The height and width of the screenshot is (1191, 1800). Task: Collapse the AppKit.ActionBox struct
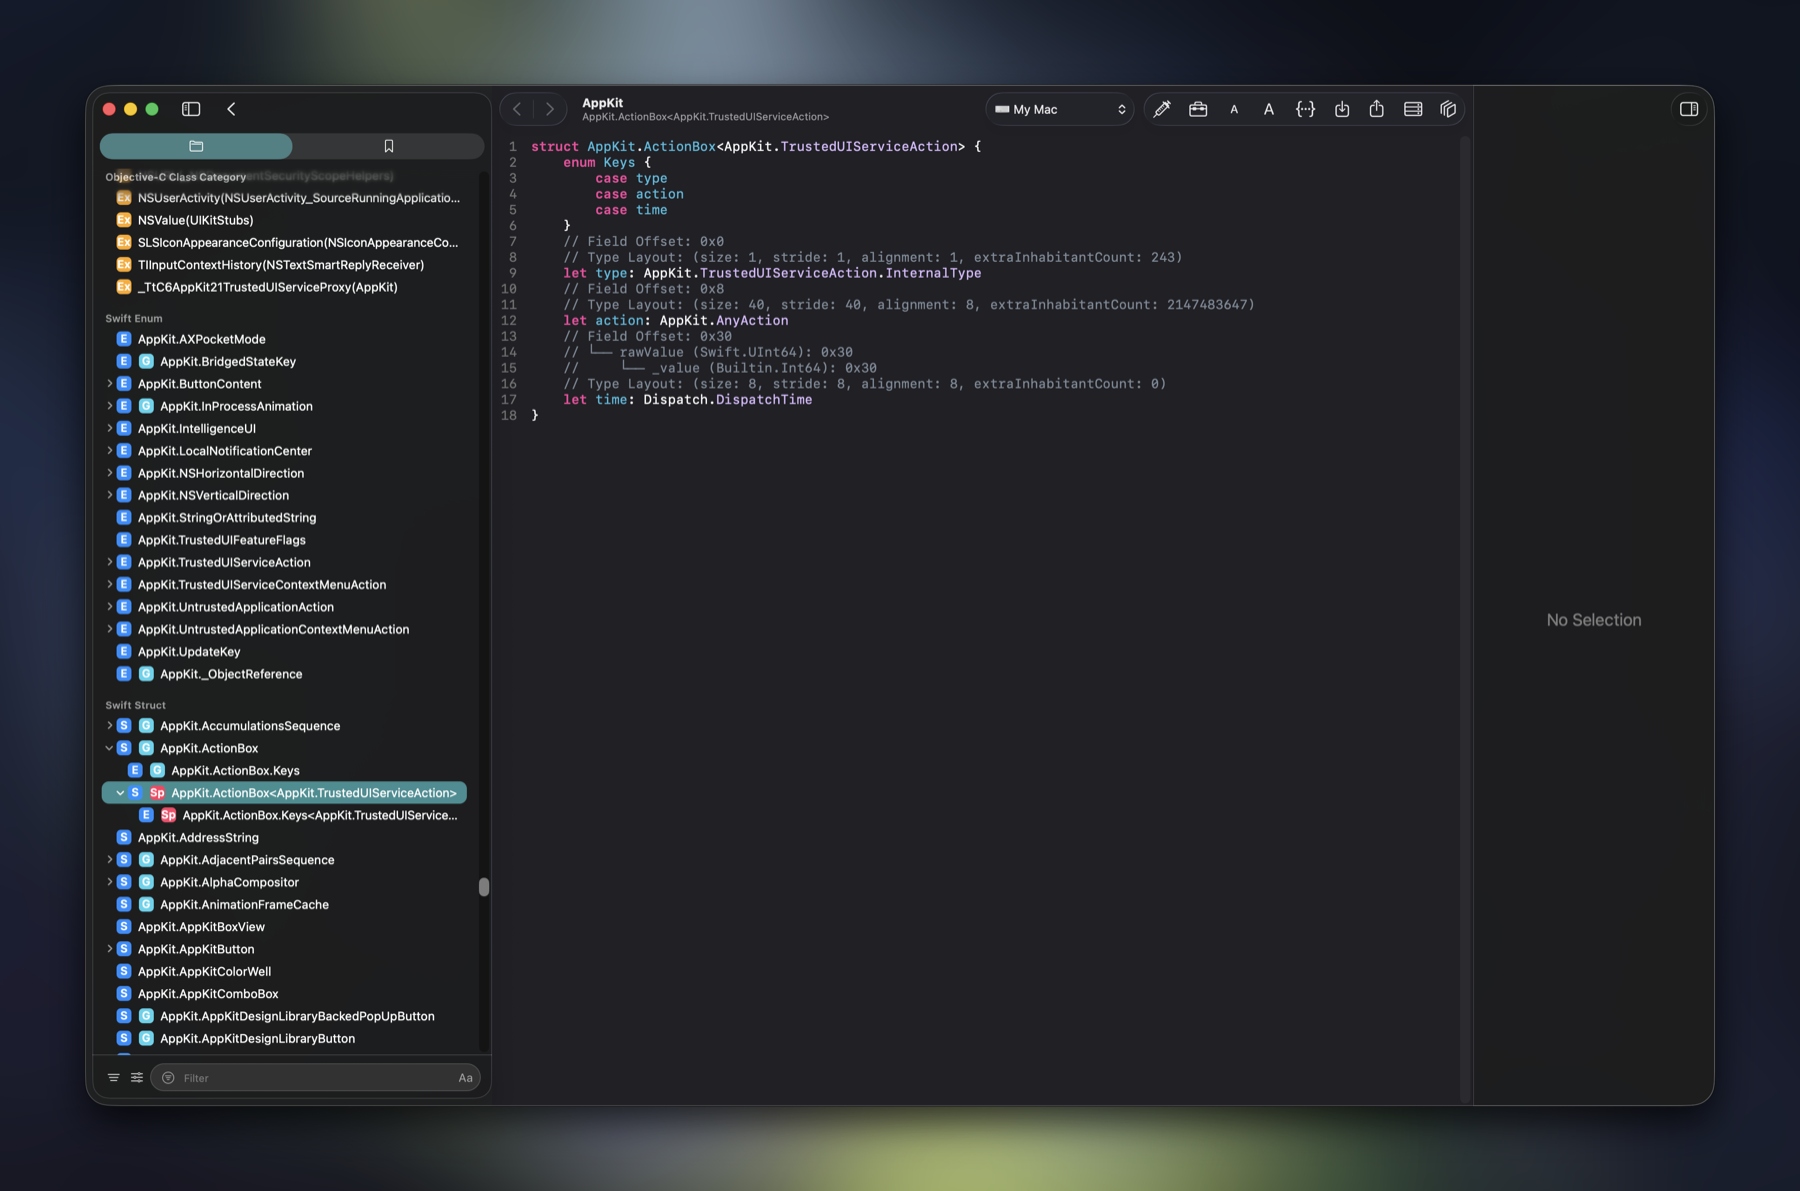point(109,748)
